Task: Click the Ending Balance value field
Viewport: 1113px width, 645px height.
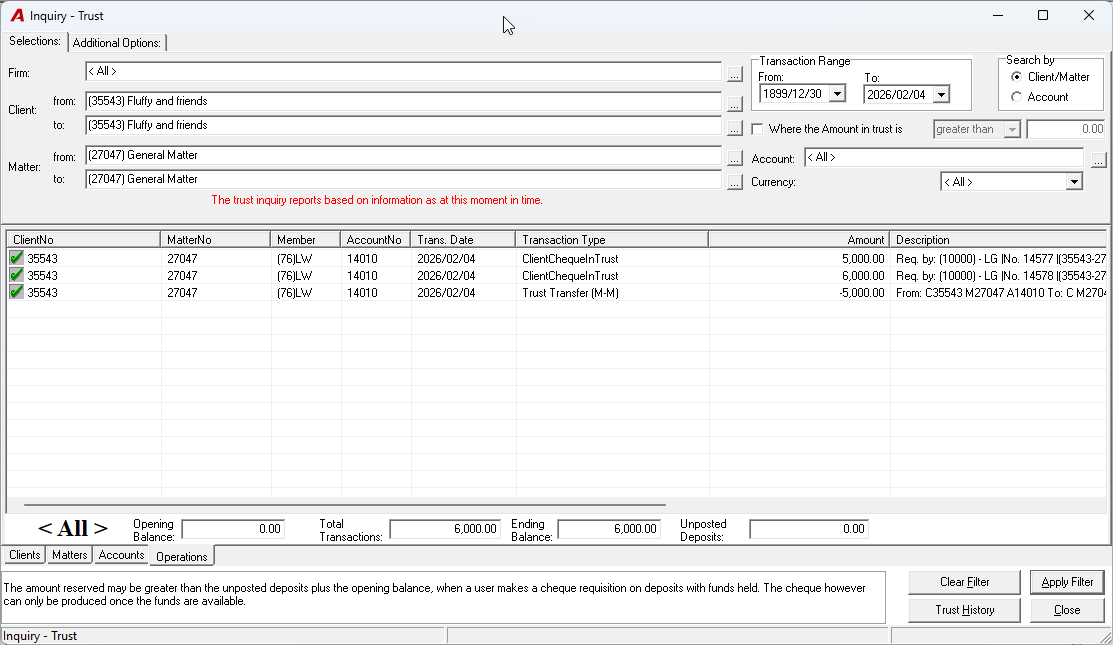Action: click(x=609, y=529)
